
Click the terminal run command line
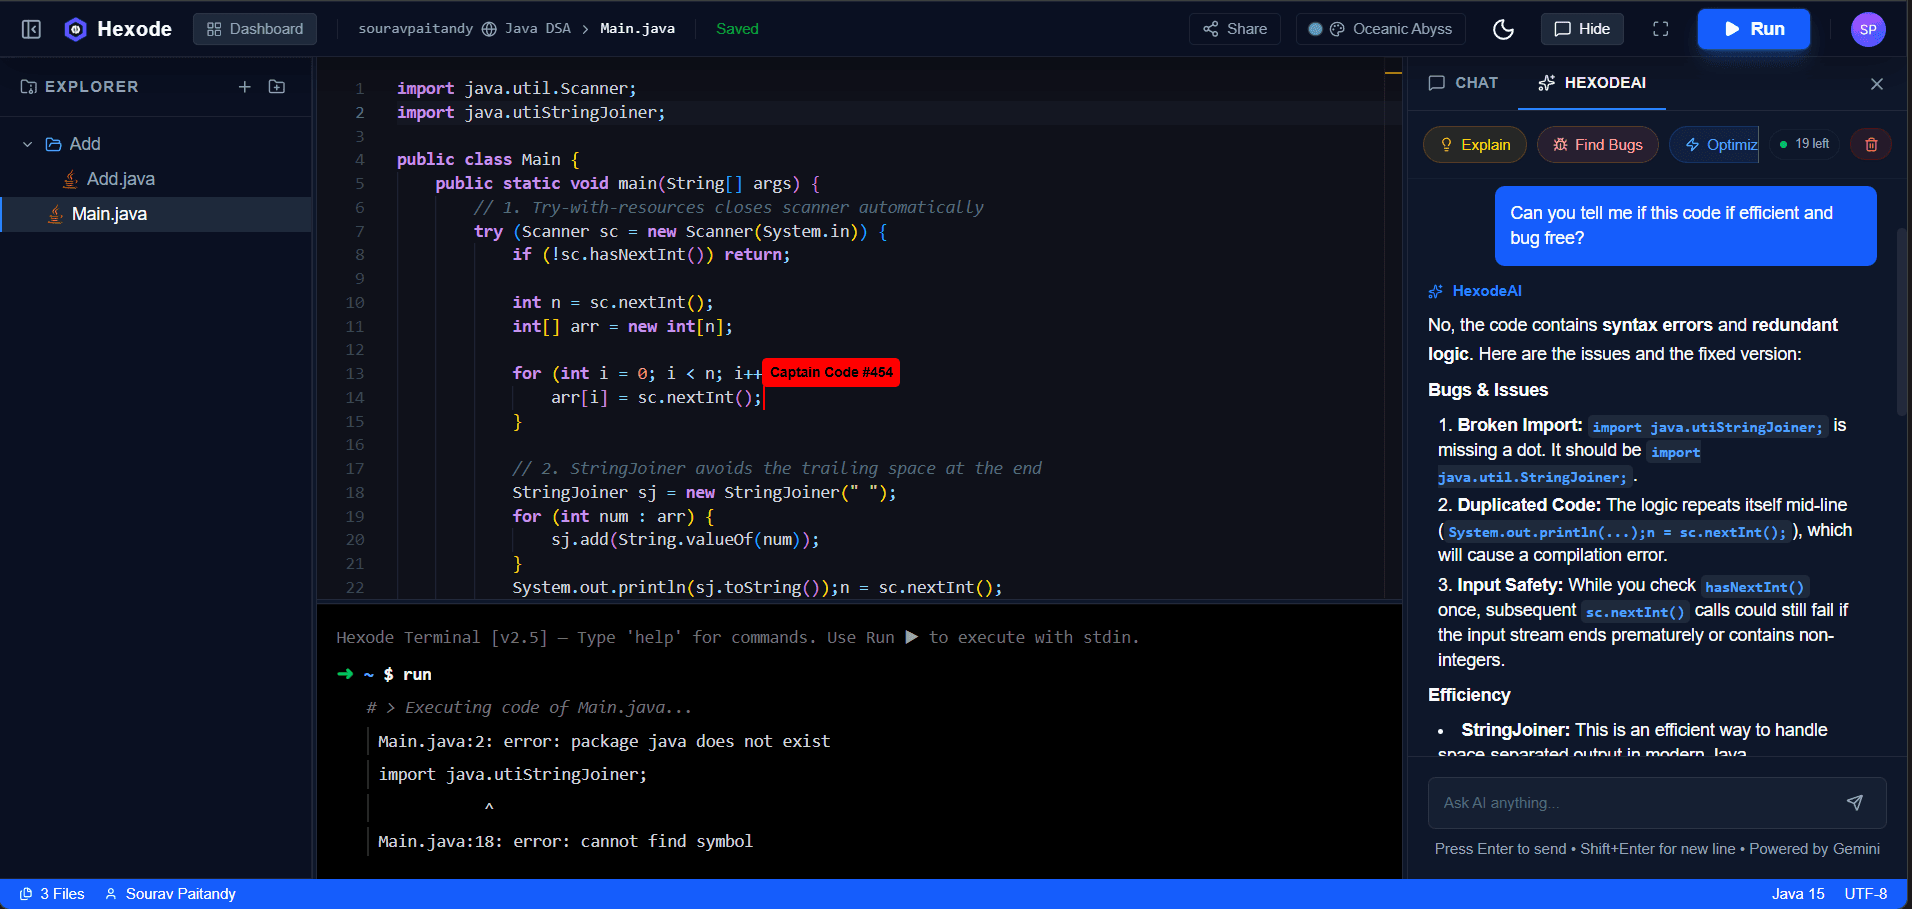[385, 675]
